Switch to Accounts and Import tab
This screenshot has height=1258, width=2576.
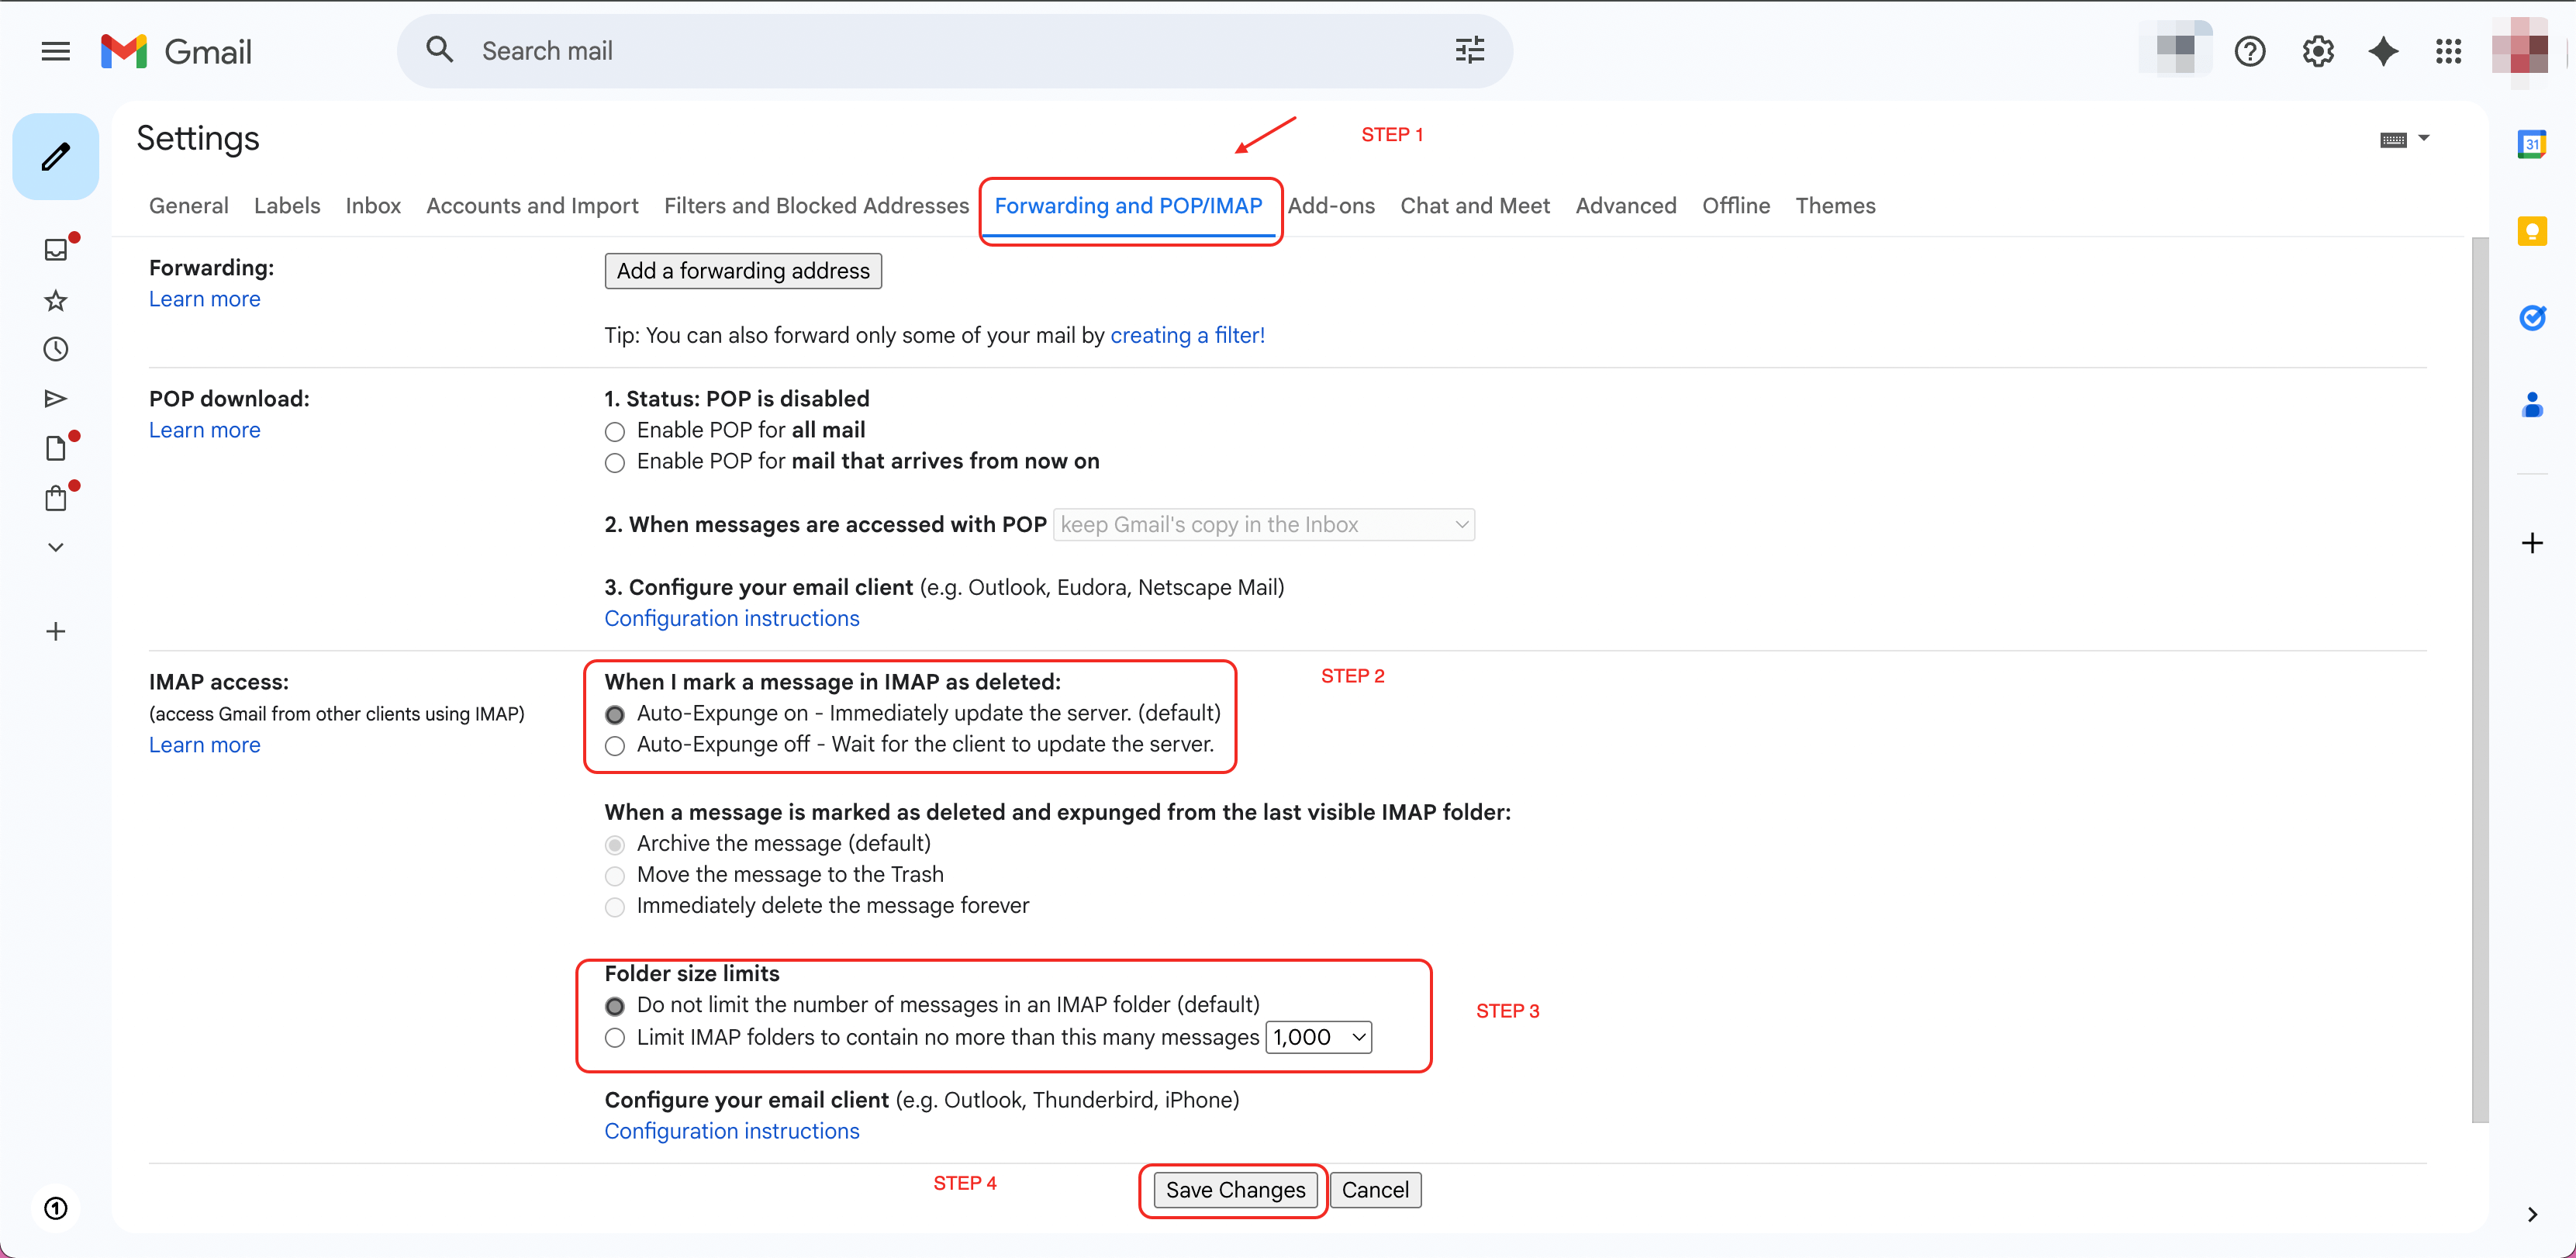pos(532,206)
